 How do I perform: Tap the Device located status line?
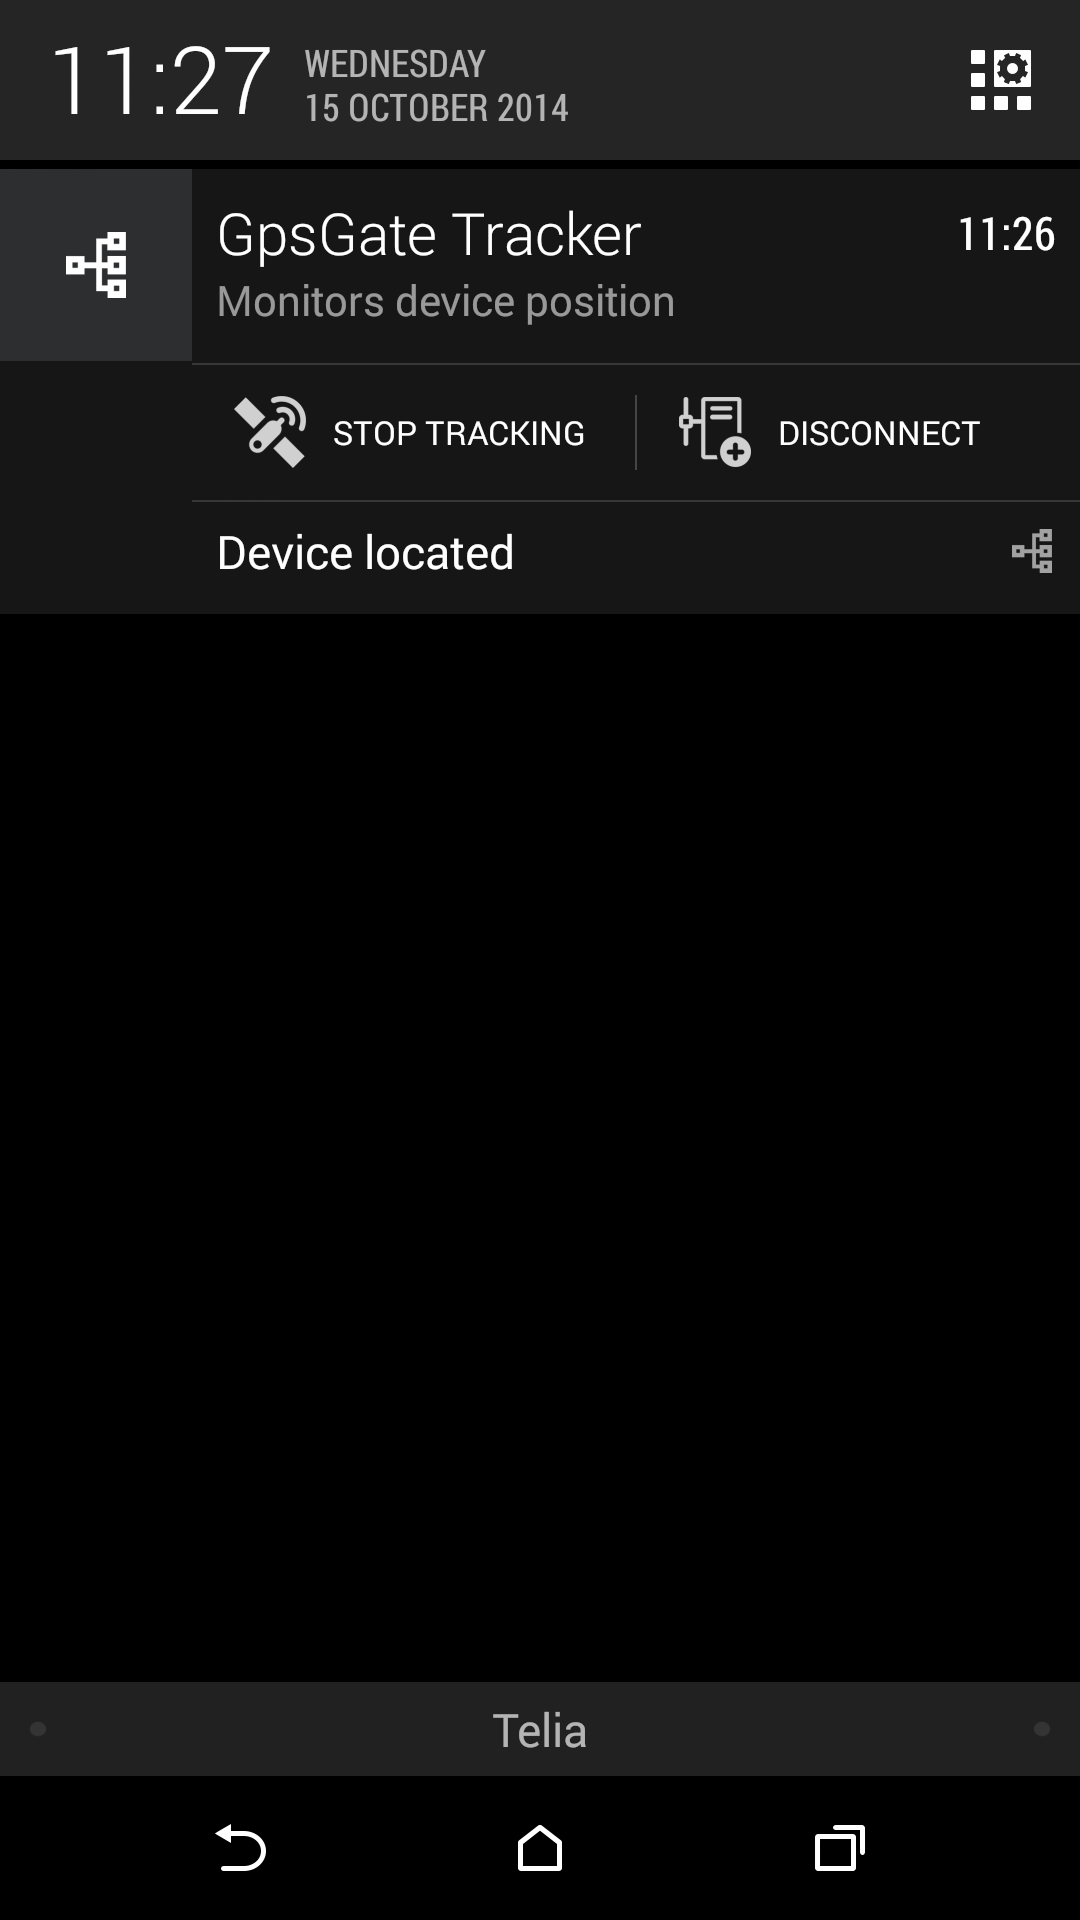pos(636,553)
